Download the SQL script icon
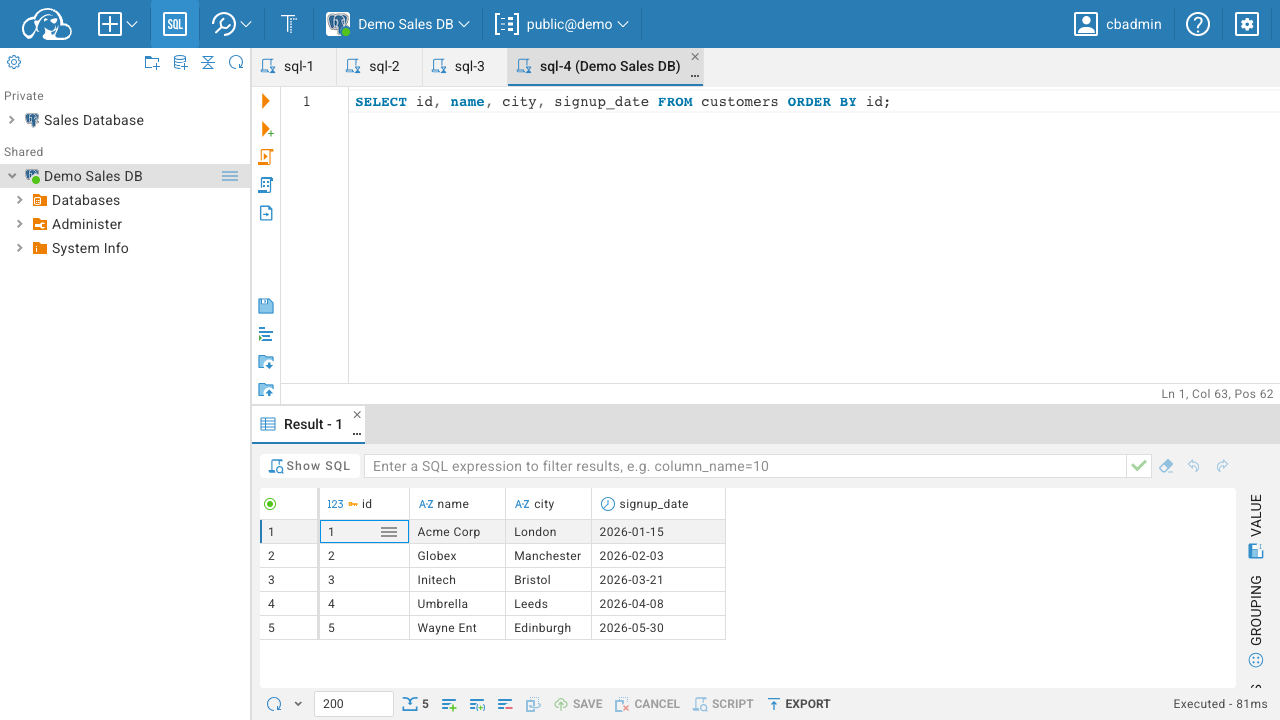1280x720 pixels. 266,362
